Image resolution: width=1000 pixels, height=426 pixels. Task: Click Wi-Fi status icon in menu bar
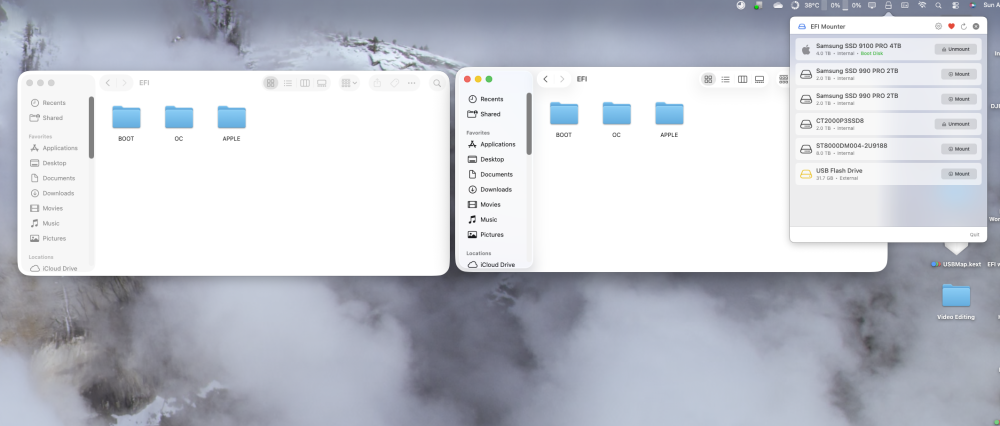(922, 5)
